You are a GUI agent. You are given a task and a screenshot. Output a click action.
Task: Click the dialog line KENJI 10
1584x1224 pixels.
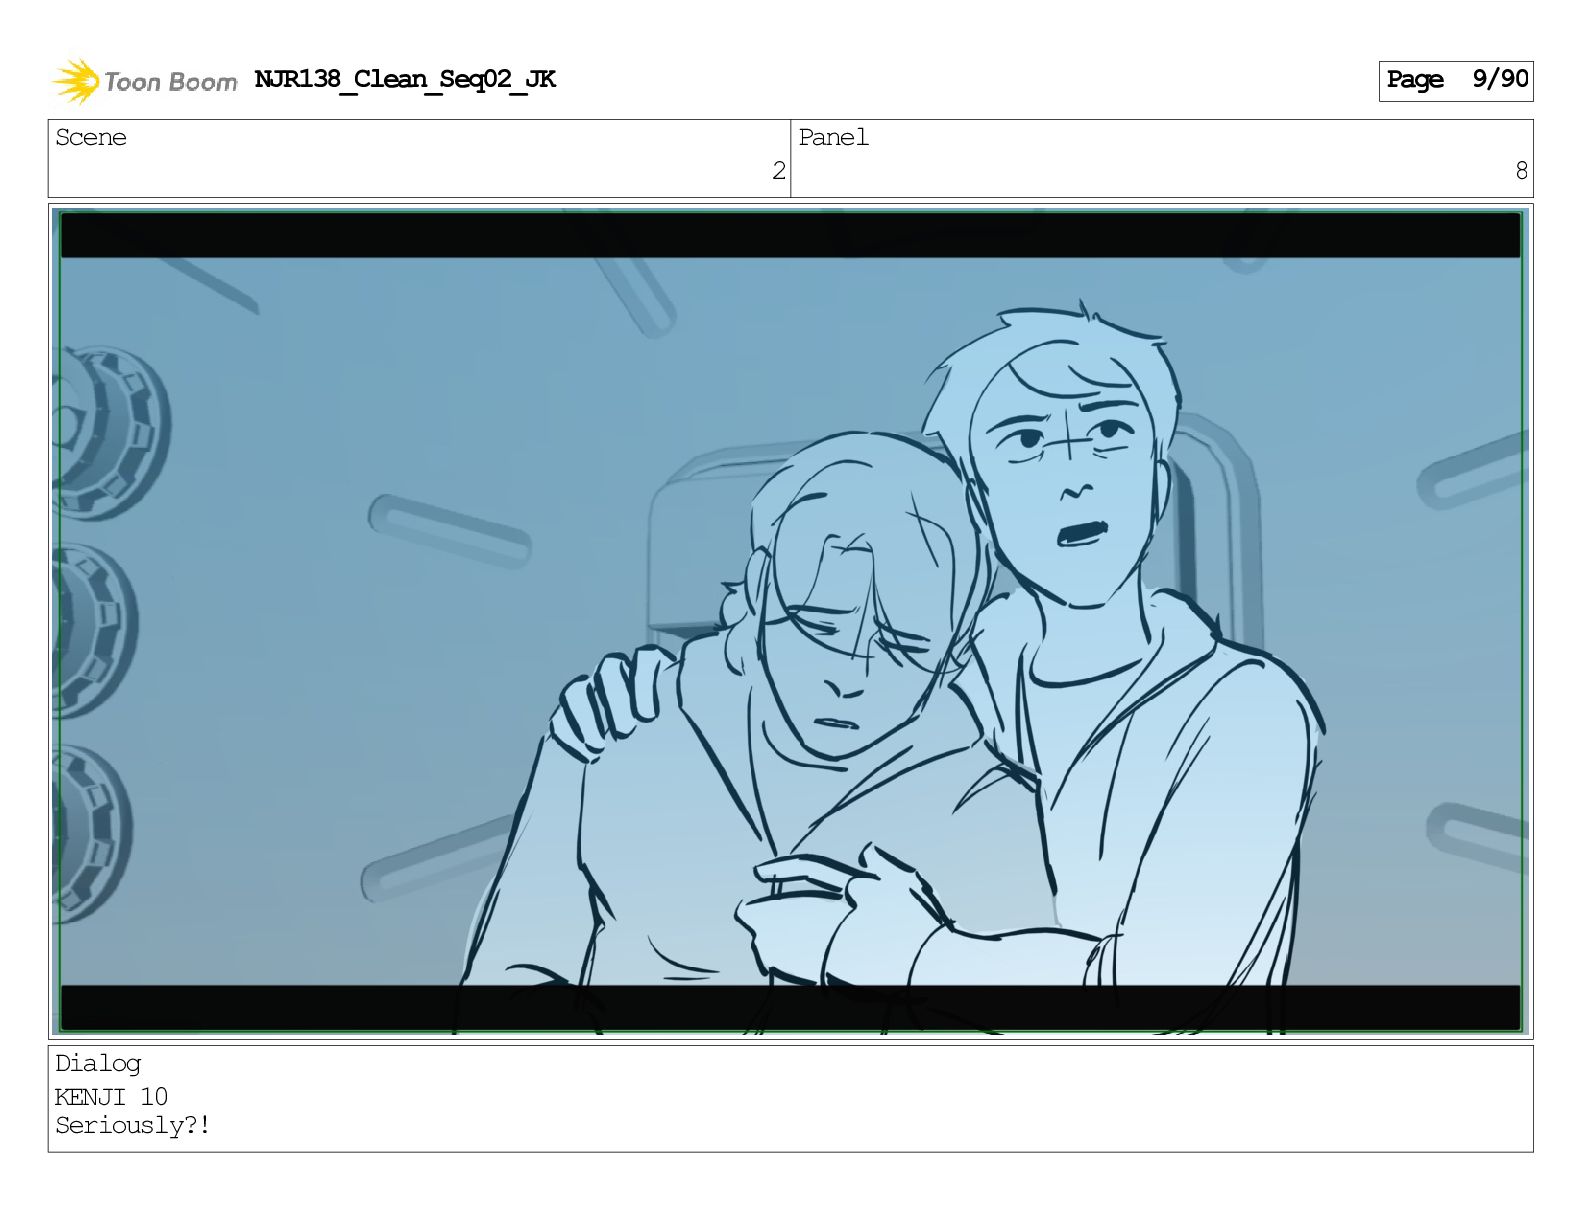[x=111, y=1097]
